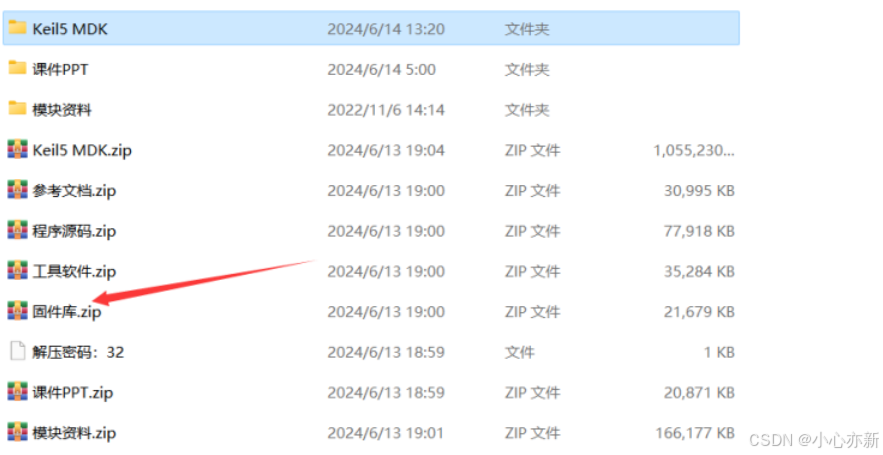Click the 文件 type of 解压密码：32
Screen dimensions: 883x455
[520, 353]
